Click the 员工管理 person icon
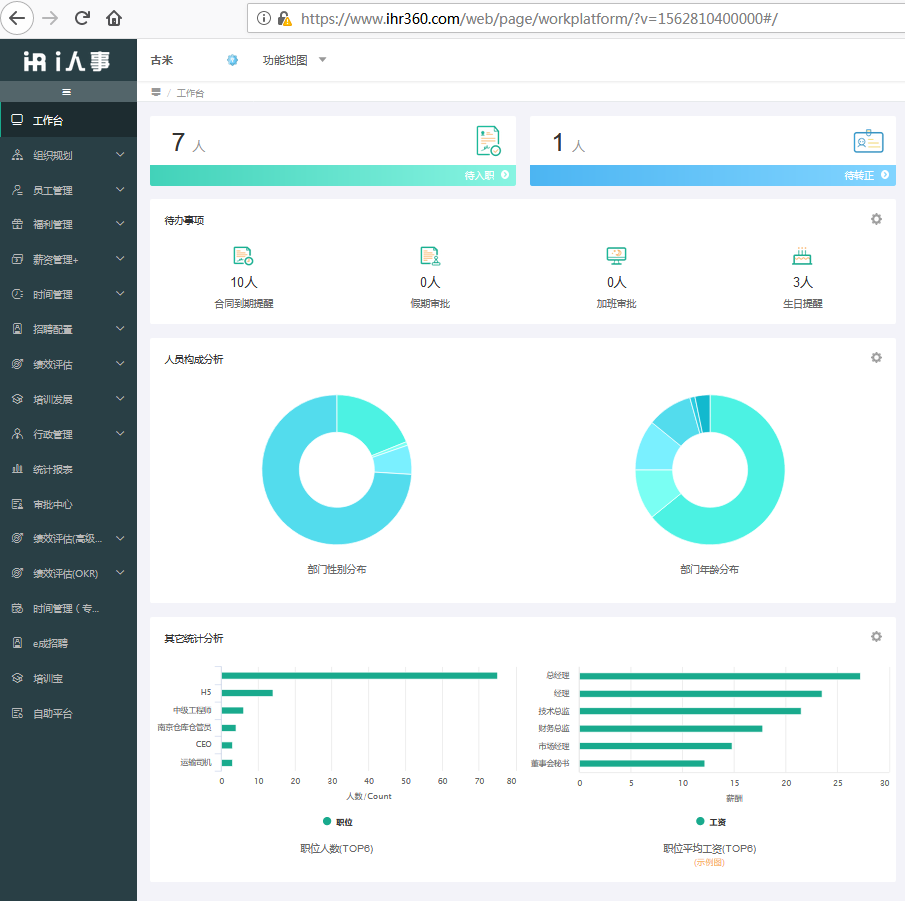This screenshot has height=901, width=905. click(x=17, y=190)
